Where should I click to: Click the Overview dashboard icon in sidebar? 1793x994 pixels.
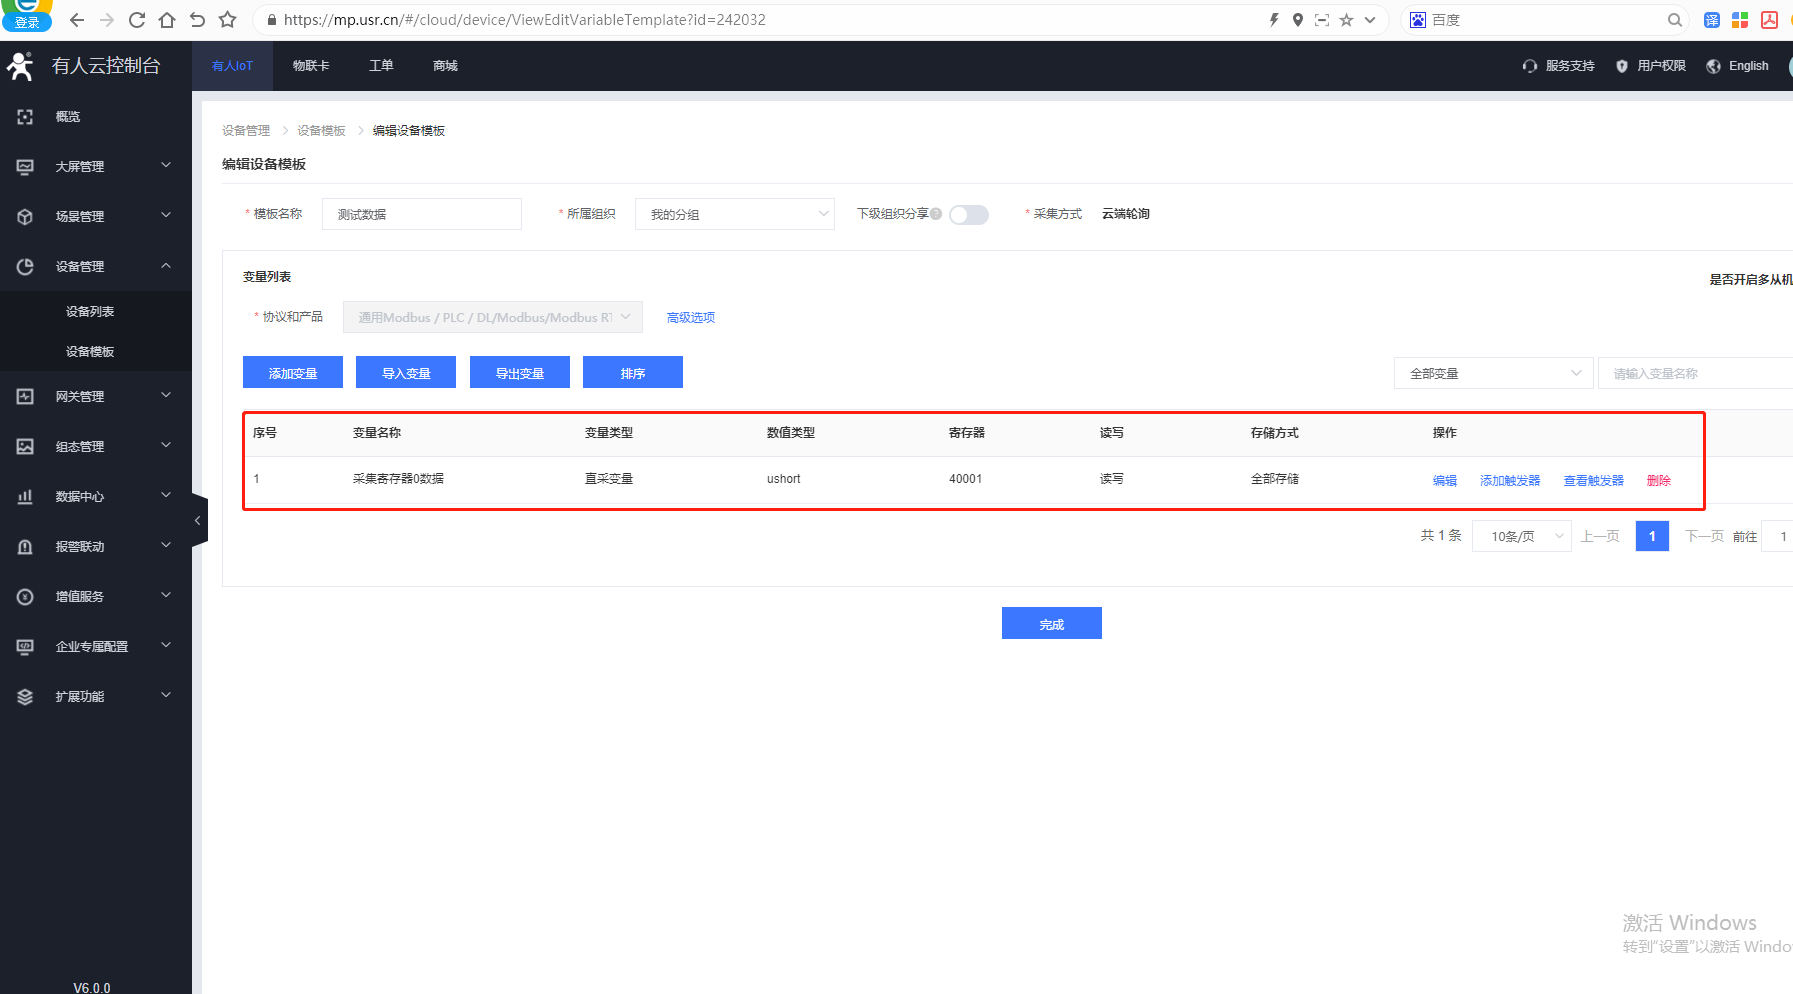pyautogui.click(x=25, y=117)
